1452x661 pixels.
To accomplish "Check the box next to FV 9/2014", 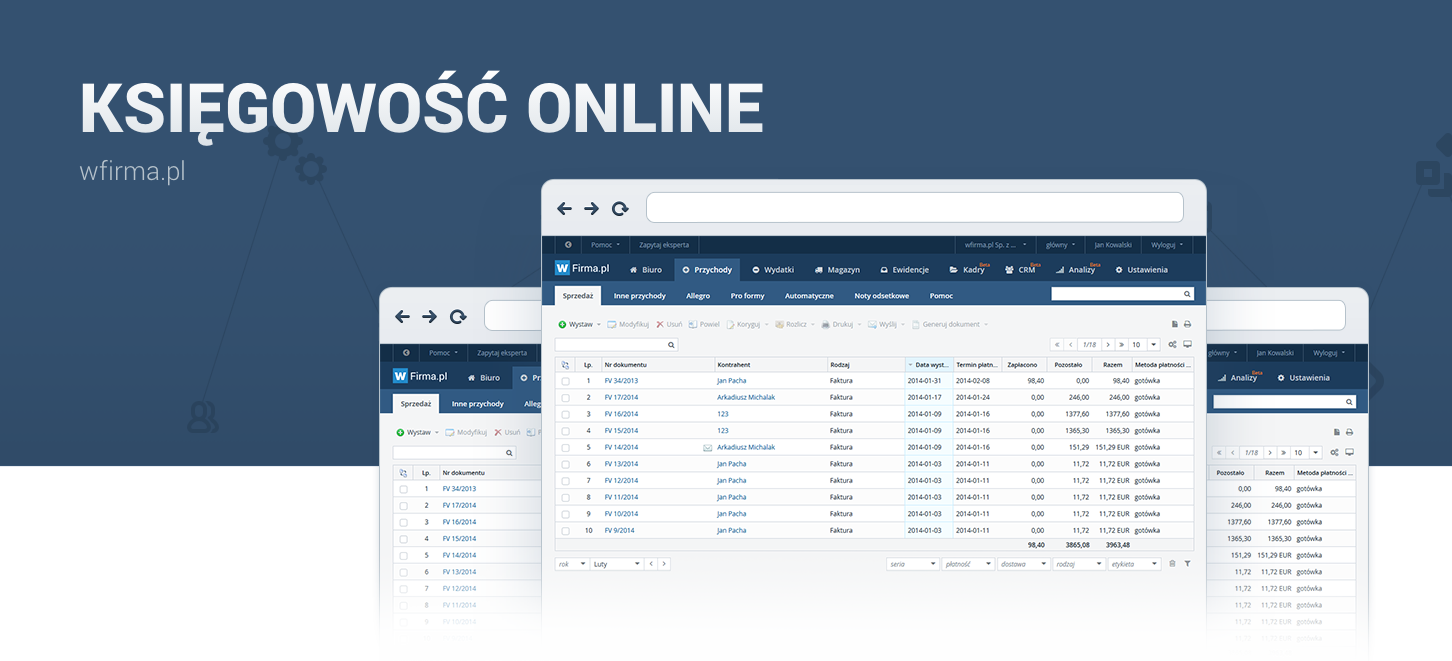I will pos(565,531).
